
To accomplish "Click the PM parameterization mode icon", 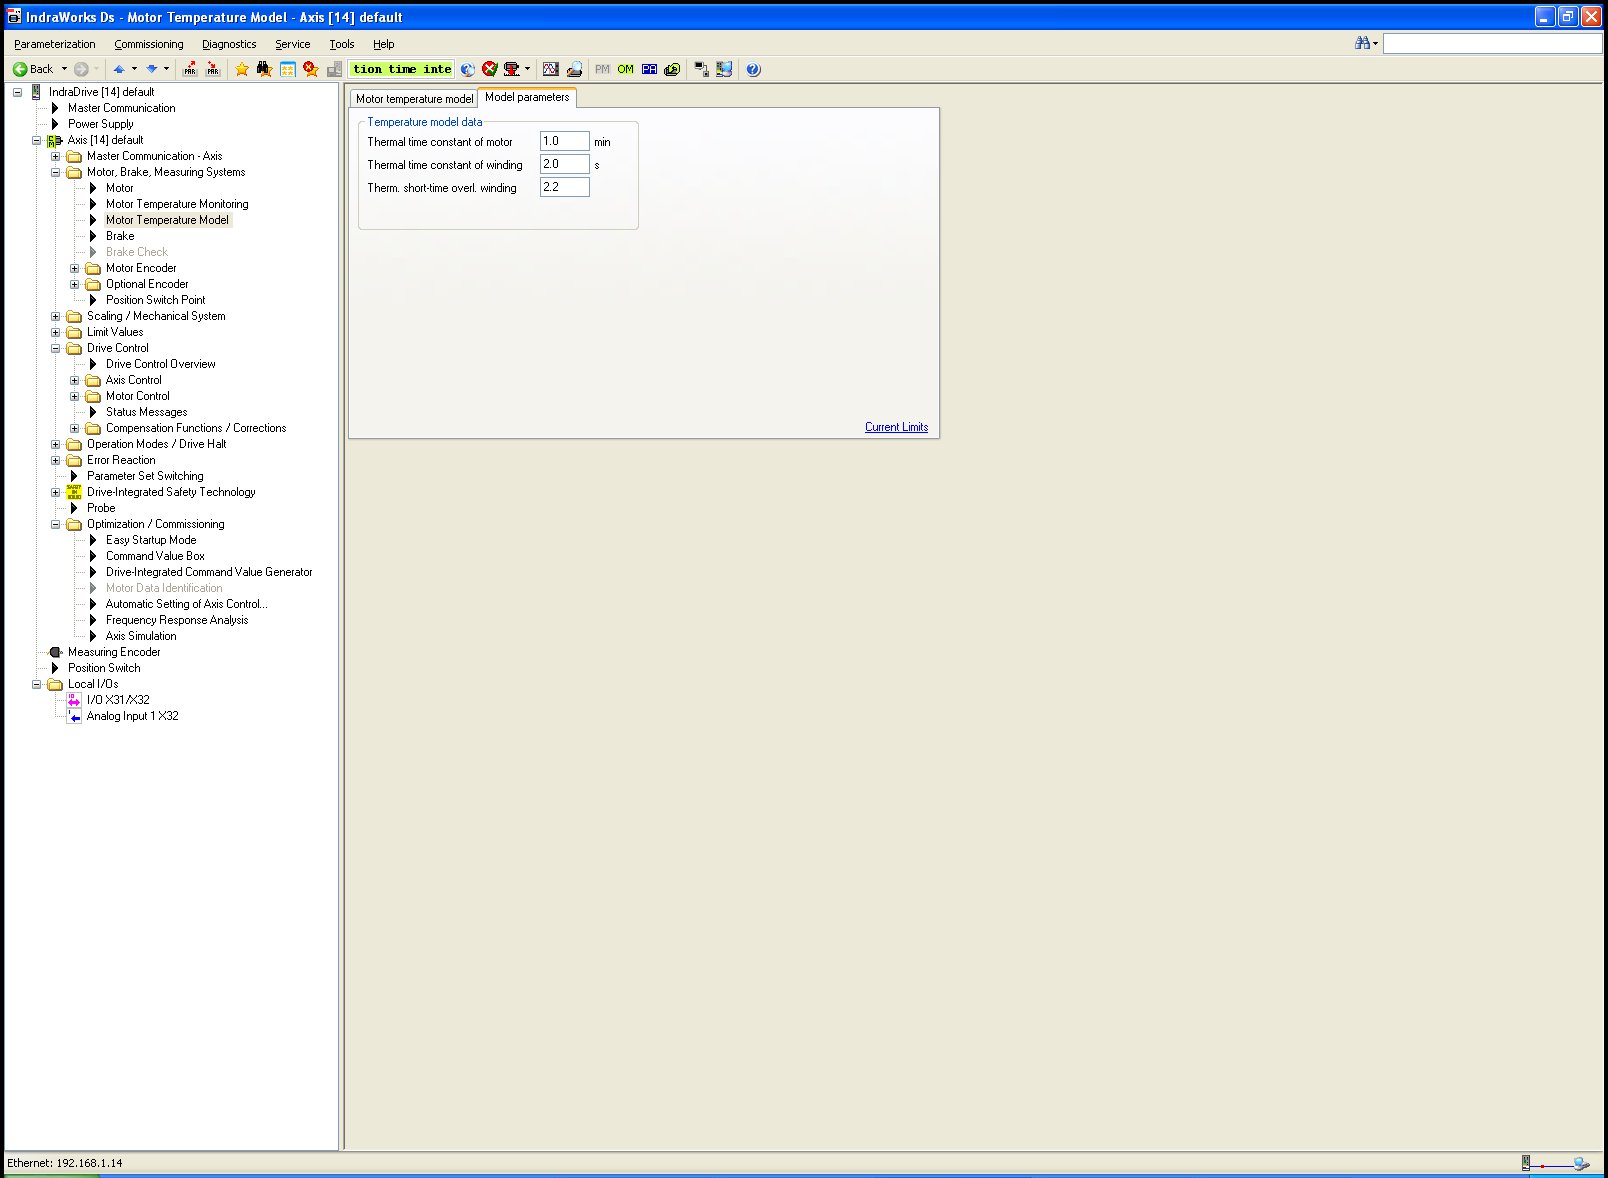I will 602,69.
